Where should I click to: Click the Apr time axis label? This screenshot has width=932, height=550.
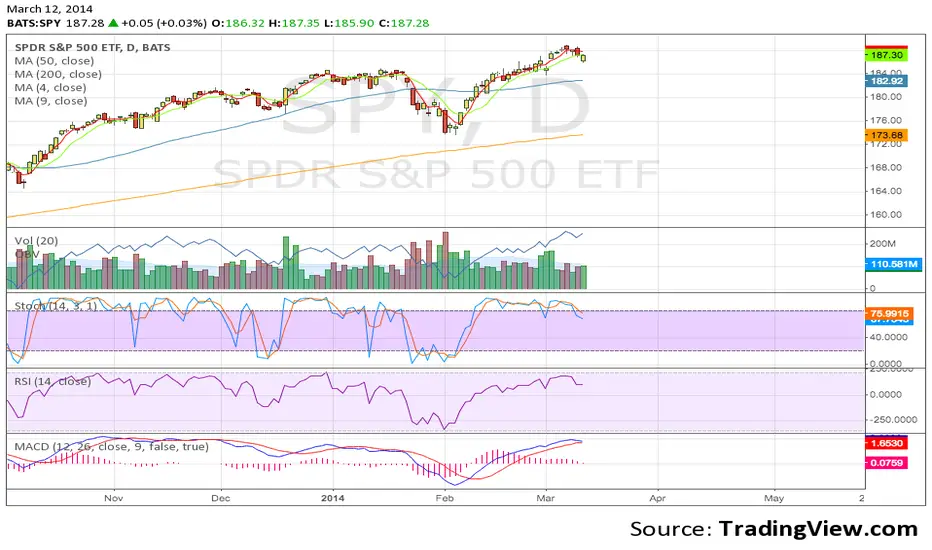click(657, 498)
